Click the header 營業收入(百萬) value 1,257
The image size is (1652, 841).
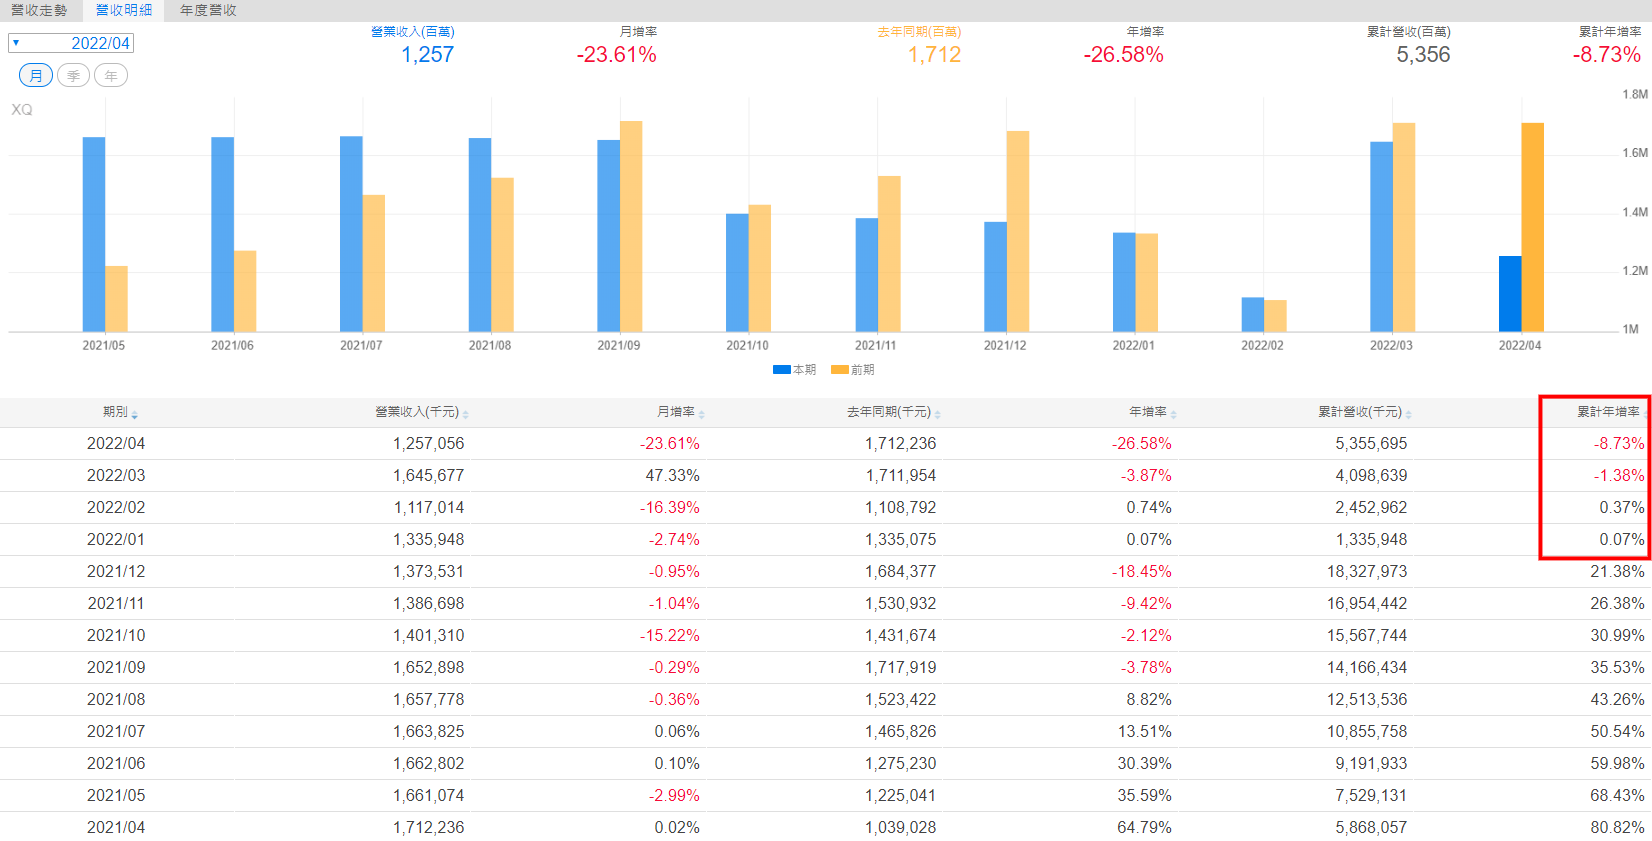(428, 55)
